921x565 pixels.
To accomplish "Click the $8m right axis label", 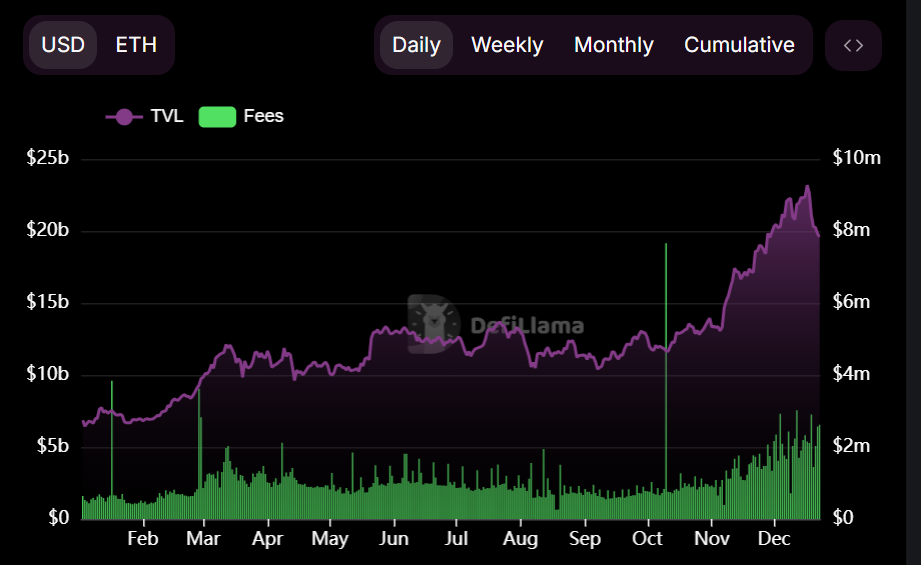I will pyautogui.click(x=851, y=230).
